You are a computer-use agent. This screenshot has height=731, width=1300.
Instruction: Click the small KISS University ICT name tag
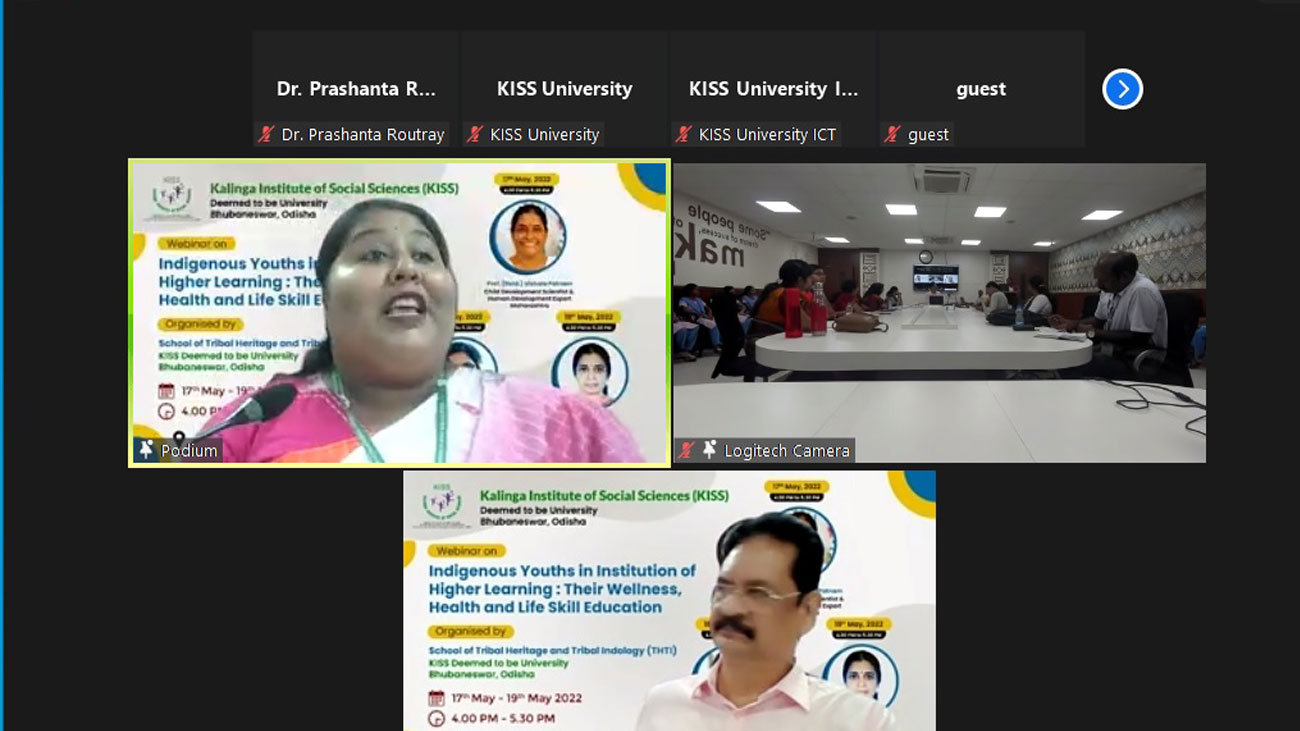tap(767, 135)
